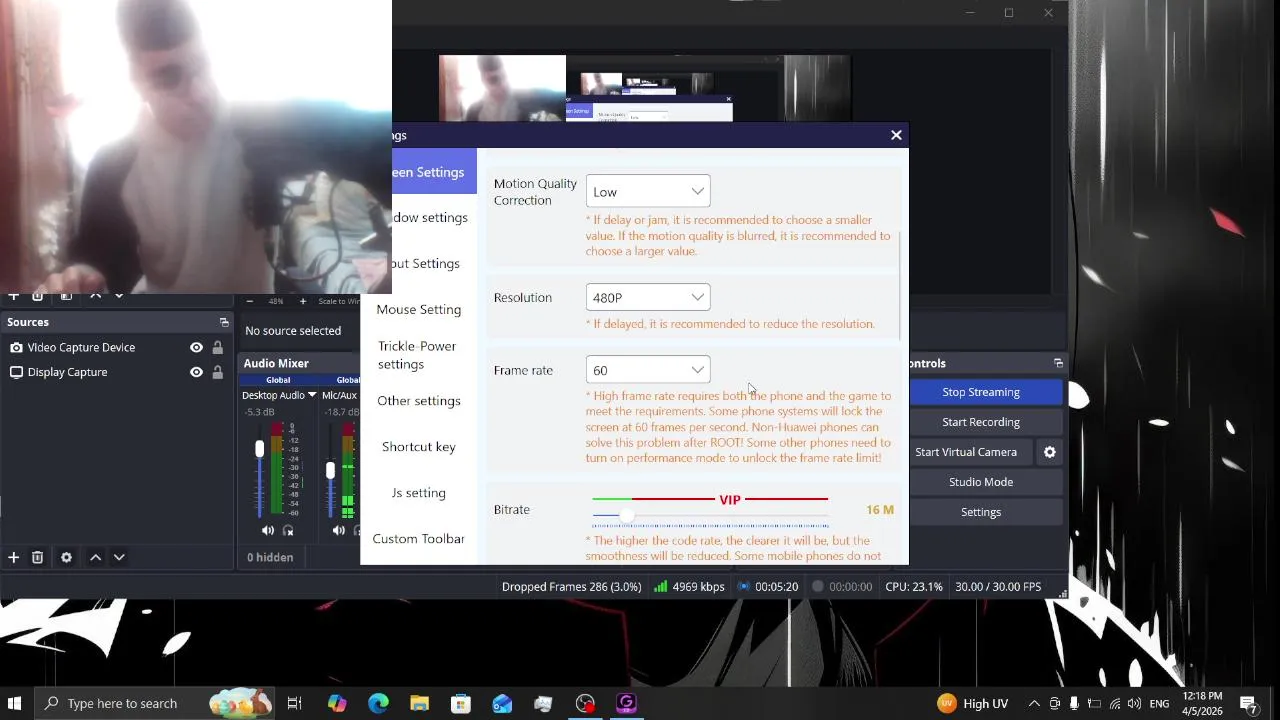
Task: Open the Desktop Audio options arrow
Action: [x=312, y=395]
